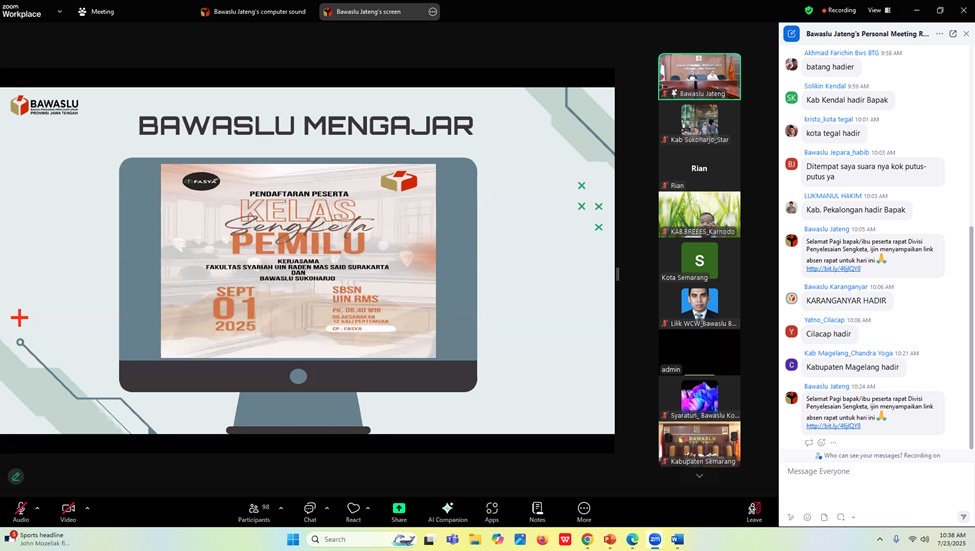Click the green Share screen button
The image size is (975, 551).
click(399, 512)
